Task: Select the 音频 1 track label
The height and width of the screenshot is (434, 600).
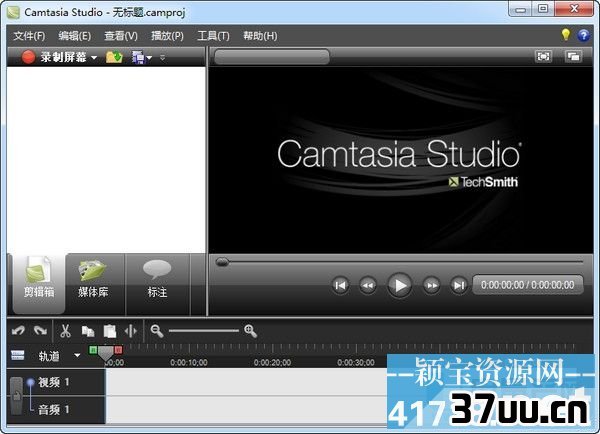Action: click(x=54, y=410)
